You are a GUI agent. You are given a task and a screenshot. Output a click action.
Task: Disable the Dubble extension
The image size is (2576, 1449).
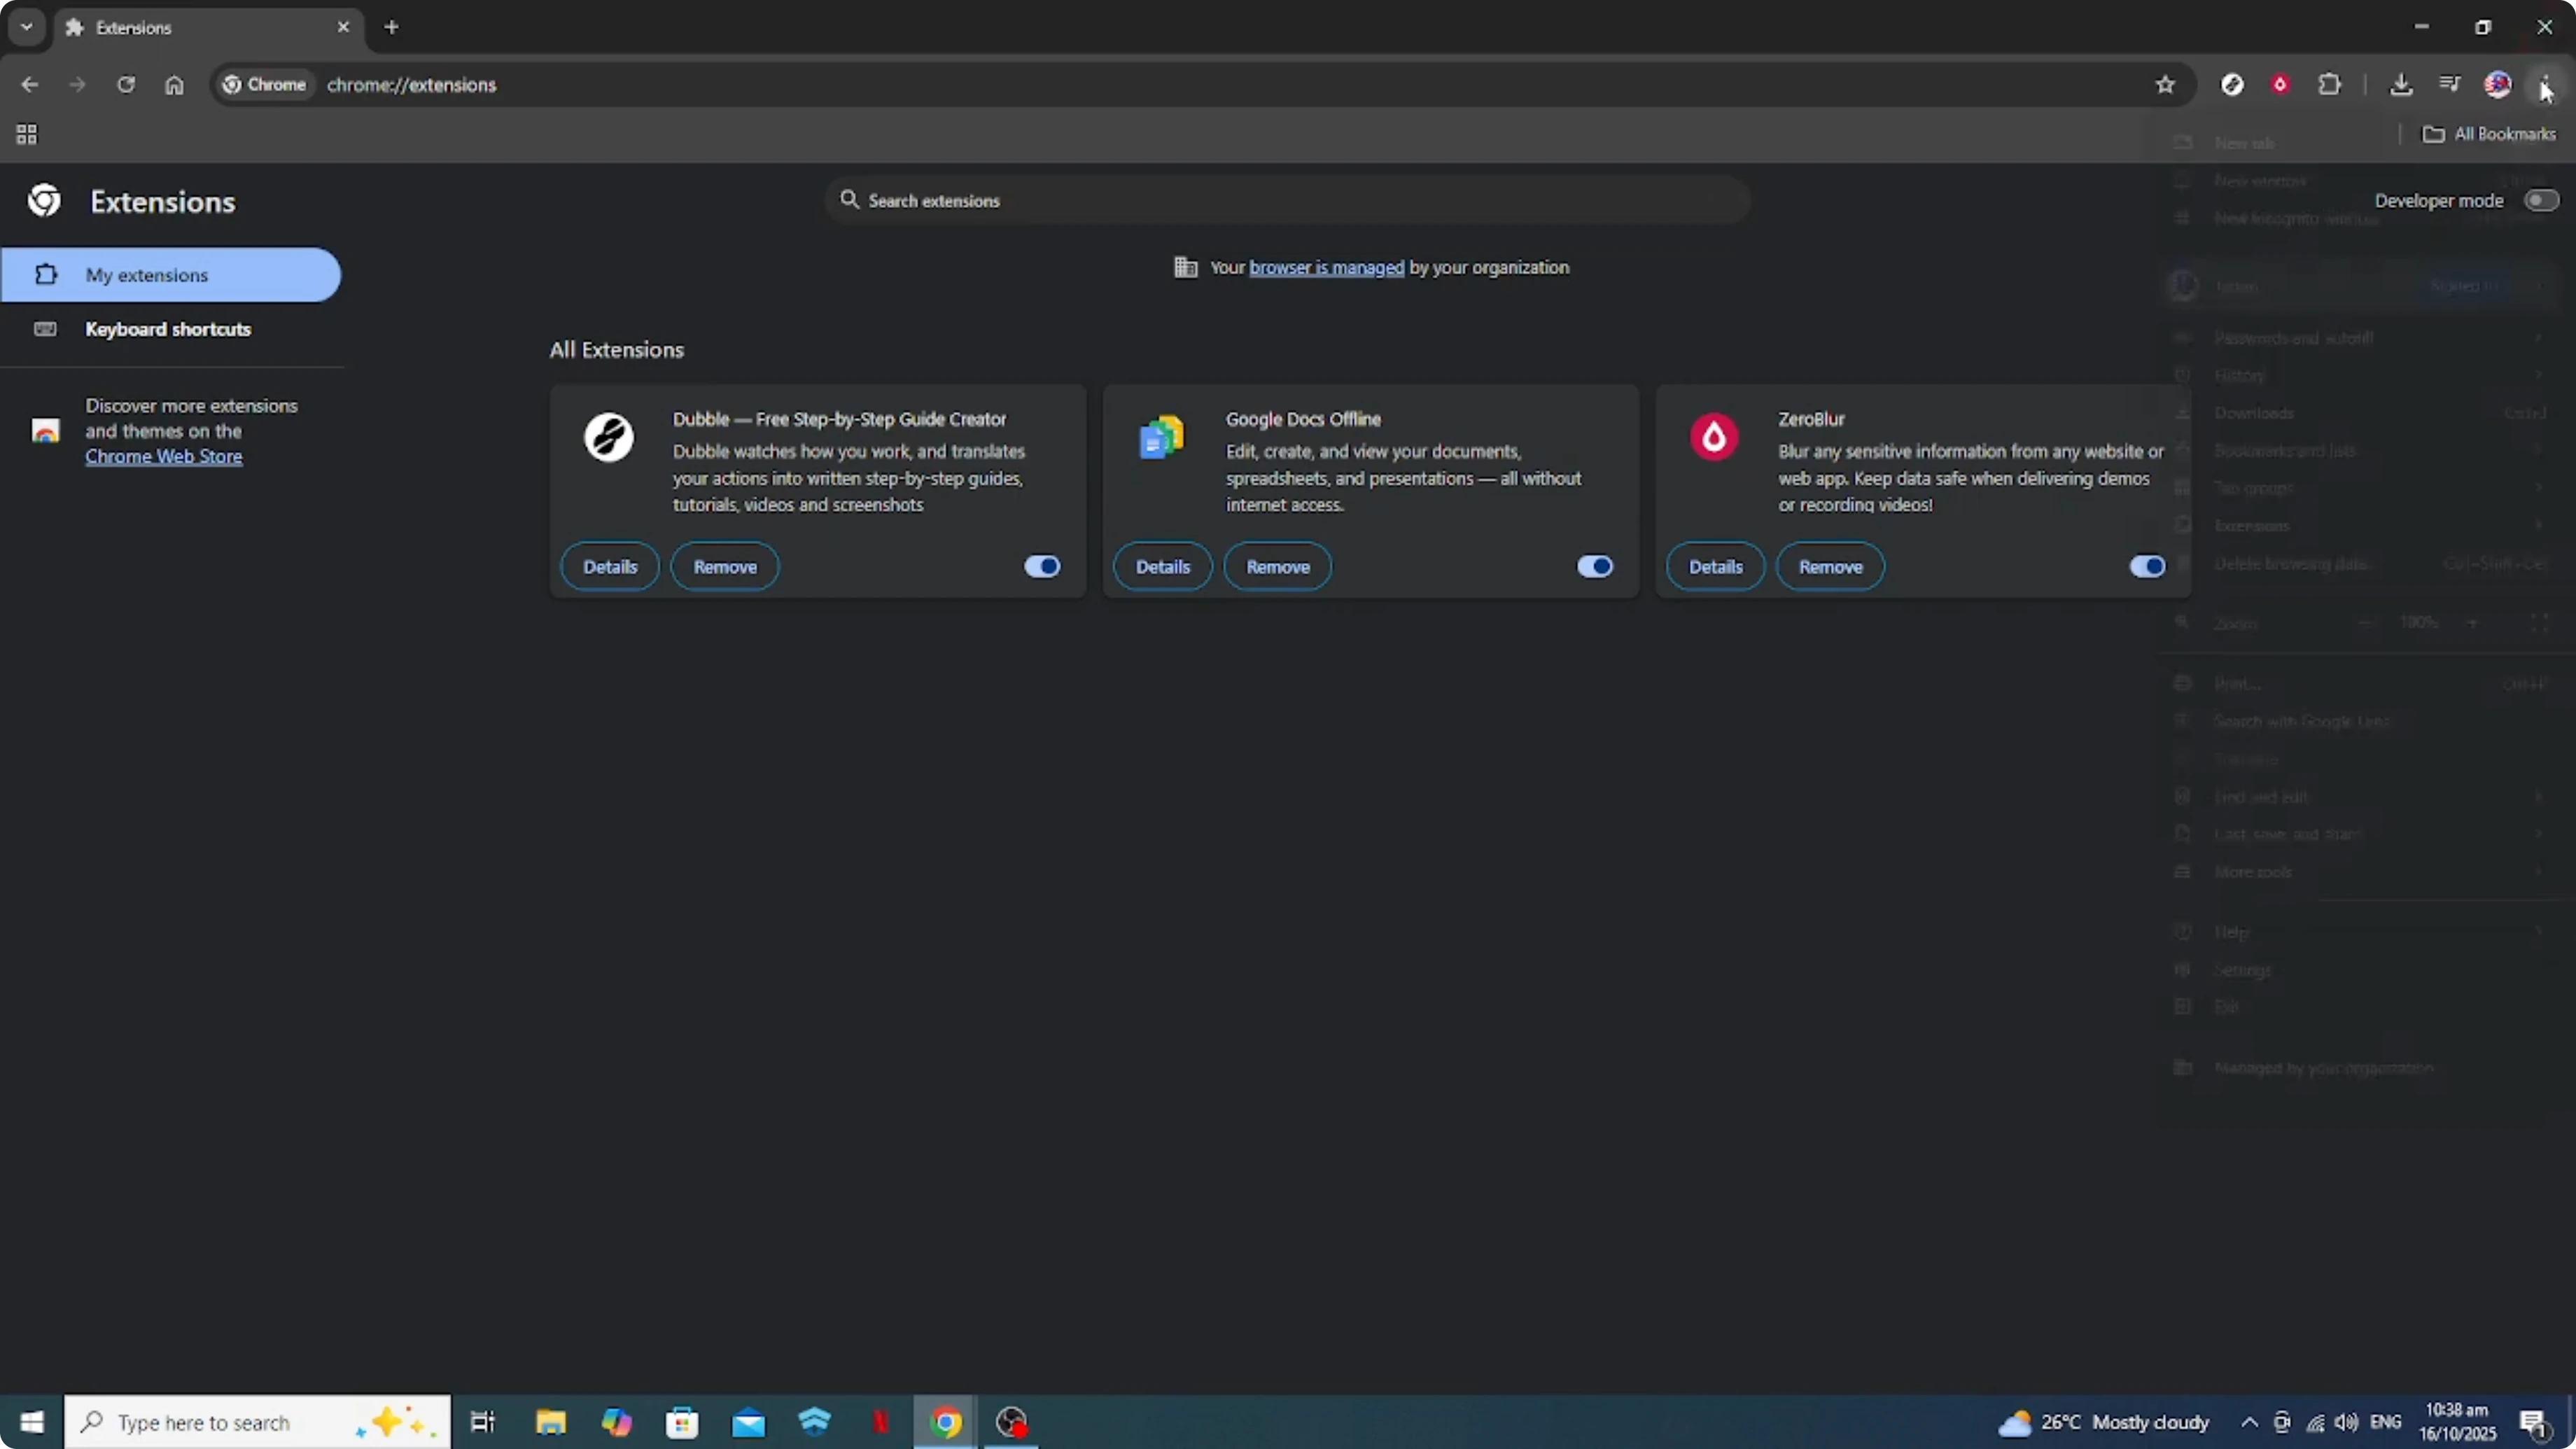(x=1041, y=566)
